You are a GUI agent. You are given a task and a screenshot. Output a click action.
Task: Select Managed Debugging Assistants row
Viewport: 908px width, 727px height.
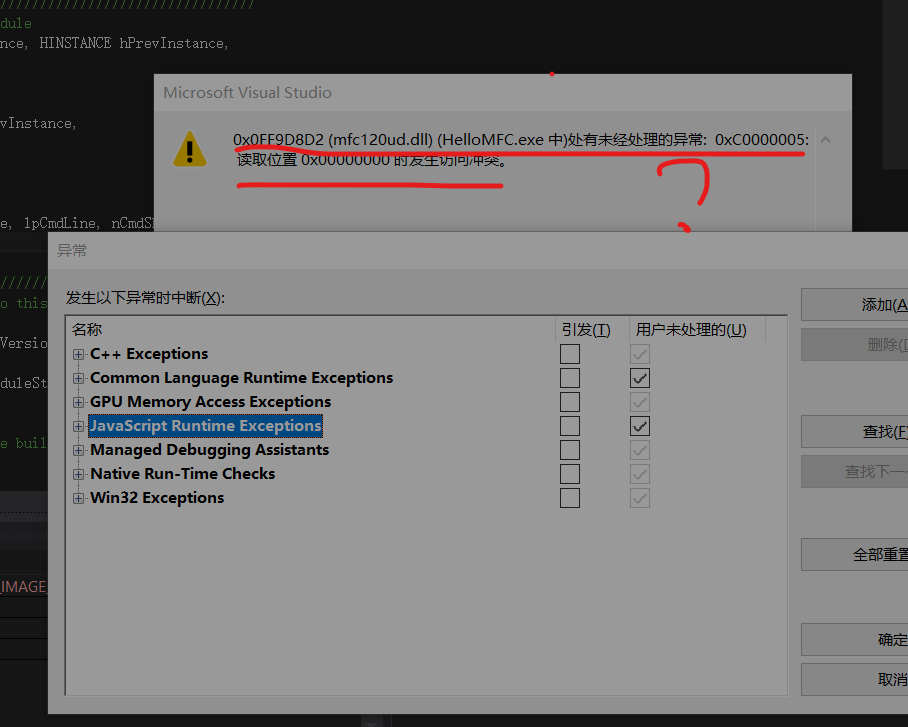coord(209,450)
